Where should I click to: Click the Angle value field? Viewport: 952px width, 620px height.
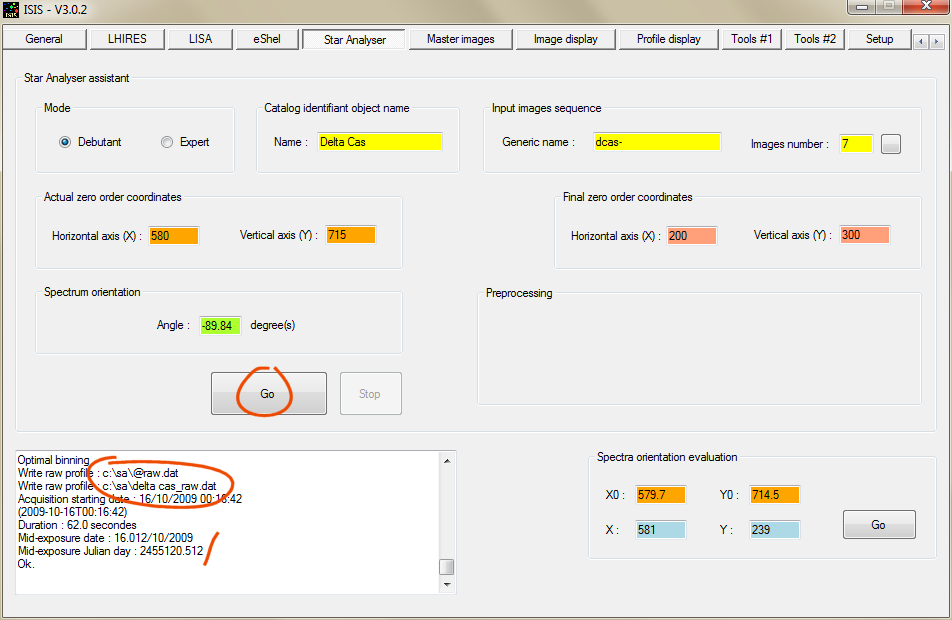point(220,325)
